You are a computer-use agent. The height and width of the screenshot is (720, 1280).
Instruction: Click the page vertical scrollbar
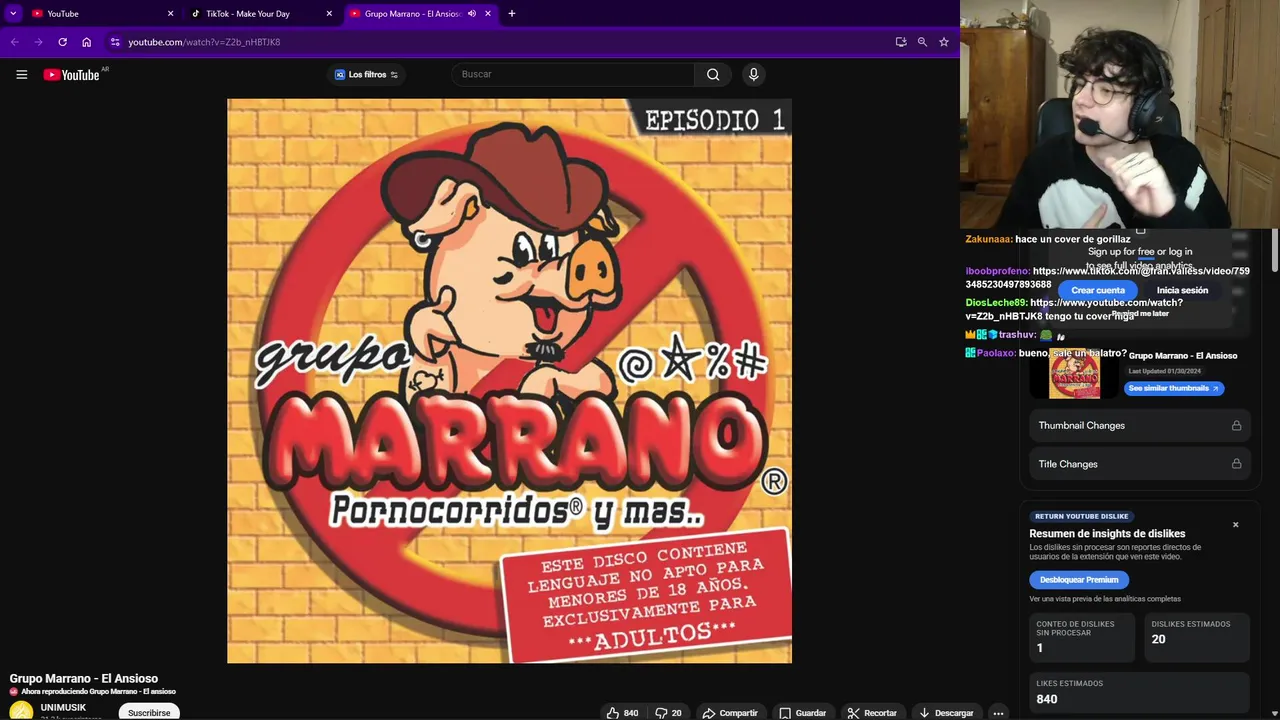tap(1274, 250)
